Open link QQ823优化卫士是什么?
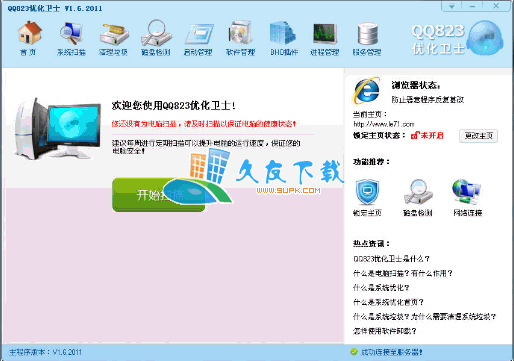The image size is (514, 361). (x=391, y=259)
